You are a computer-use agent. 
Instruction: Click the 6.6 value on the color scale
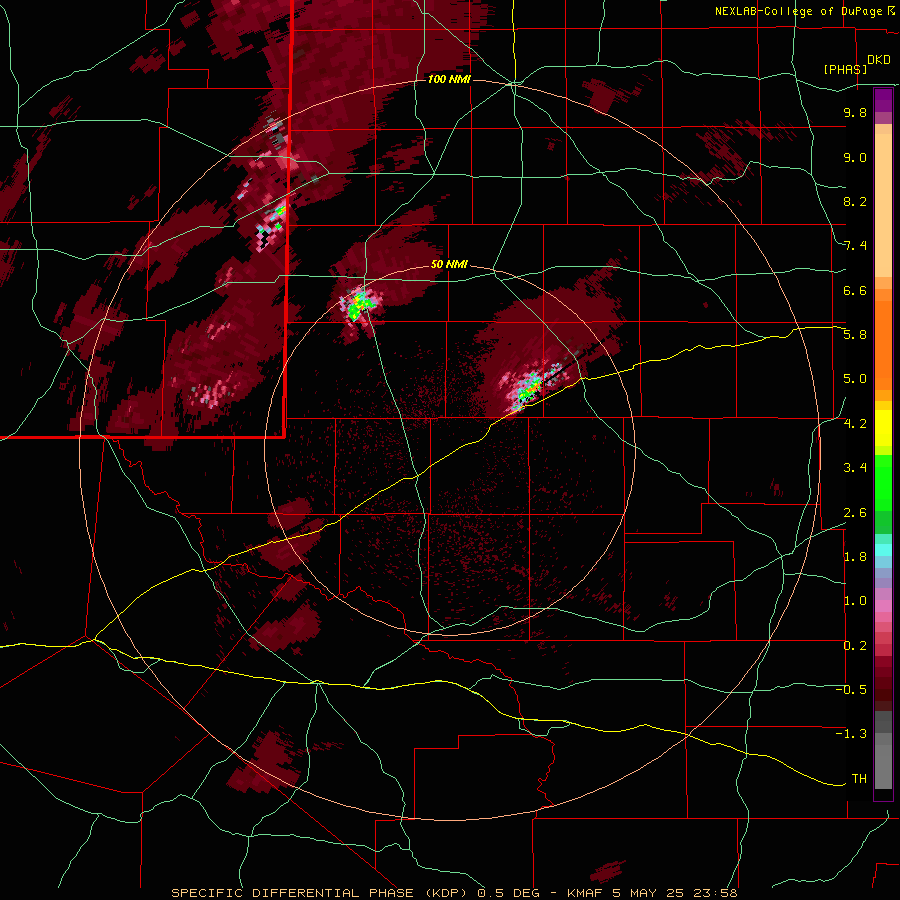pos(855,290)
